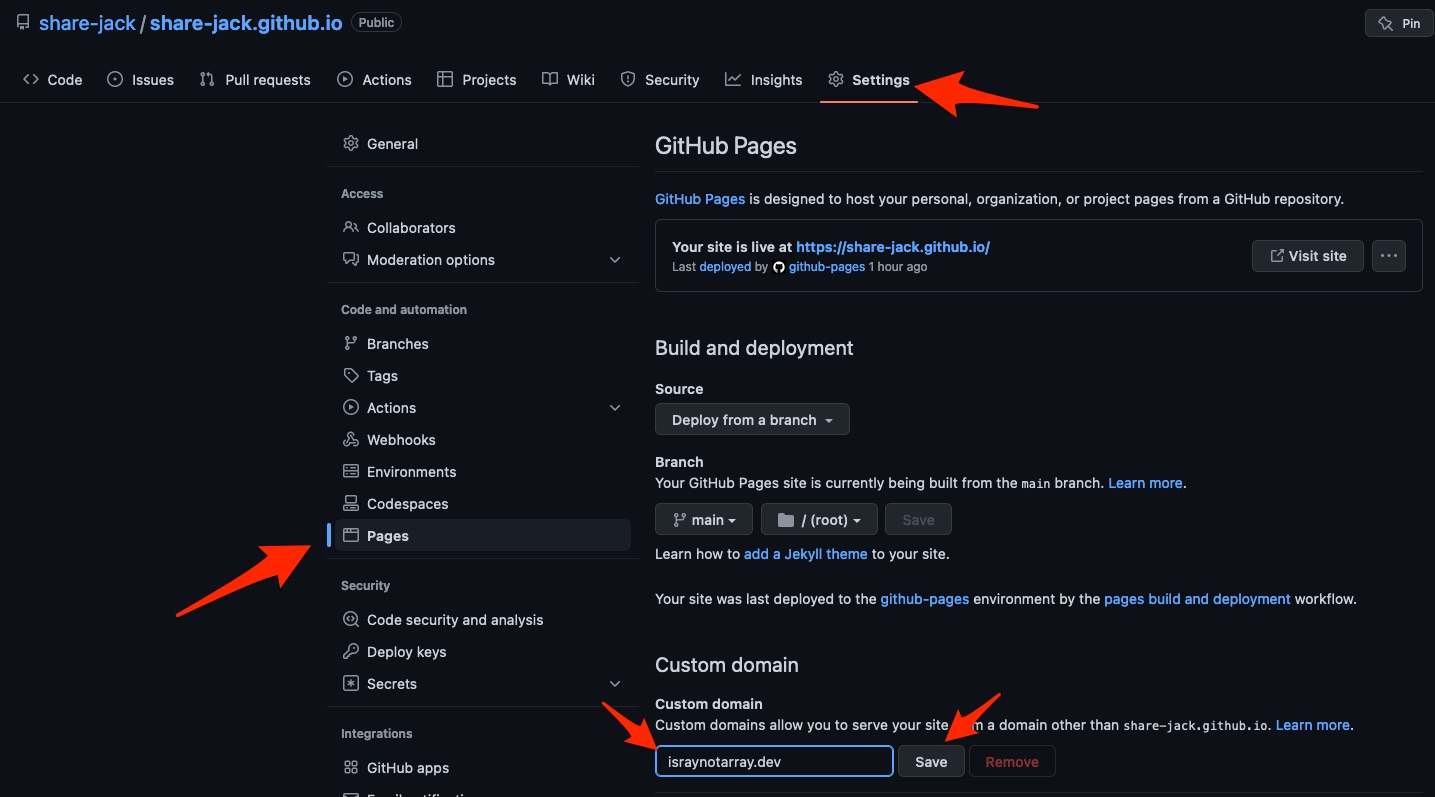The width and height of the screenshot is (1435, 797).
Task: Click the Webhooks icon in sidebar
Action: tap(351, 440)
